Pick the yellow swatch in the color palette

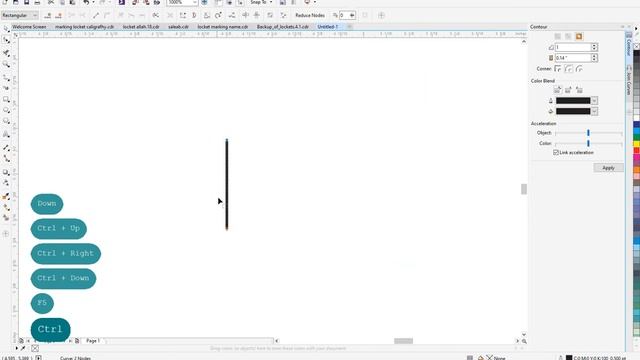[x=636, y=144]
